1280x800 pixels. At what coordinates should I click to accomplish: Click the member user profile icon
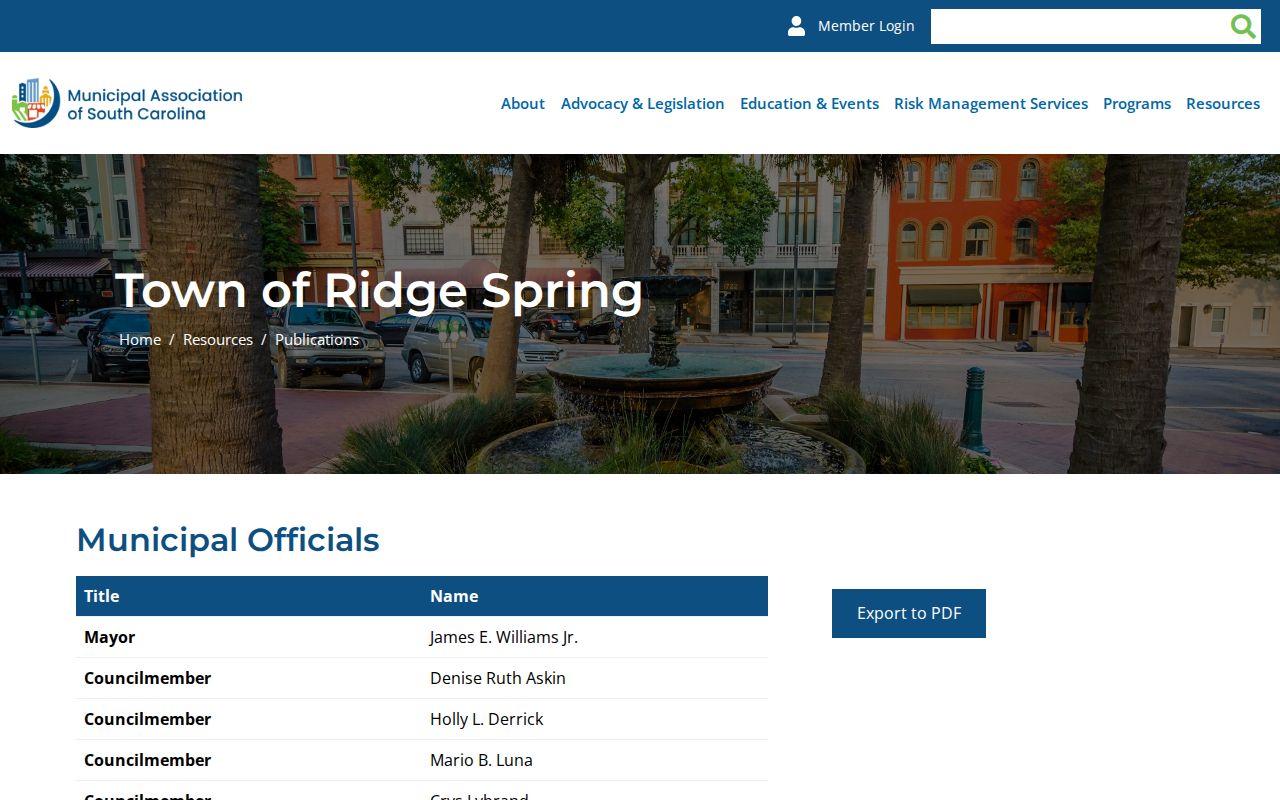point(796,26)
